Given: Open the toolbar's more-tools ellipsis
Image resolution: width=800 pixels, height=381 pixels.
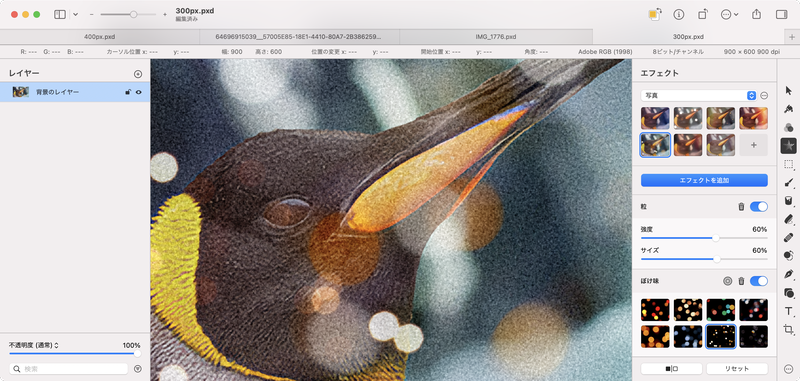Looking at the screenshot, I should (x=788, y=369).
